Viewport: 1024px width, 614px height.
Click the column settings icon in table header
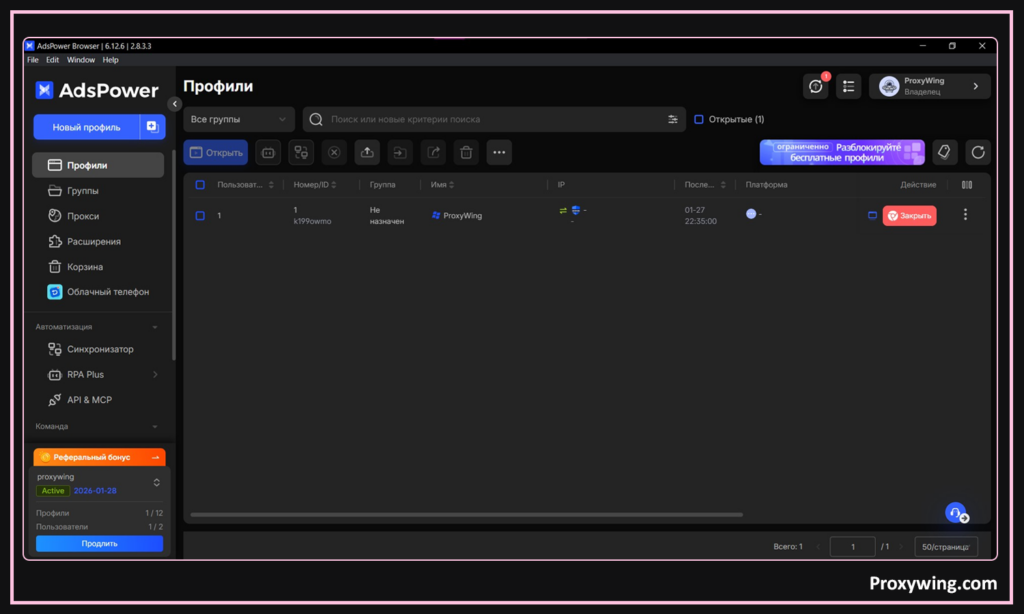967,185
